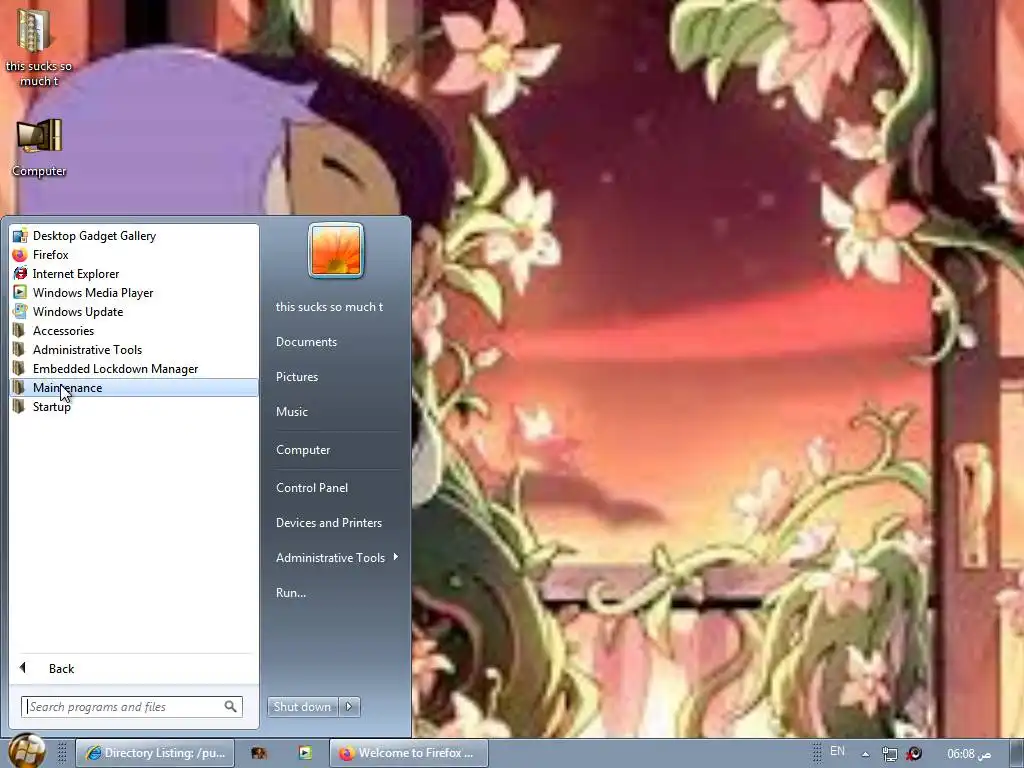Show hidden tray icons arrow

click(x=865, y=754)
